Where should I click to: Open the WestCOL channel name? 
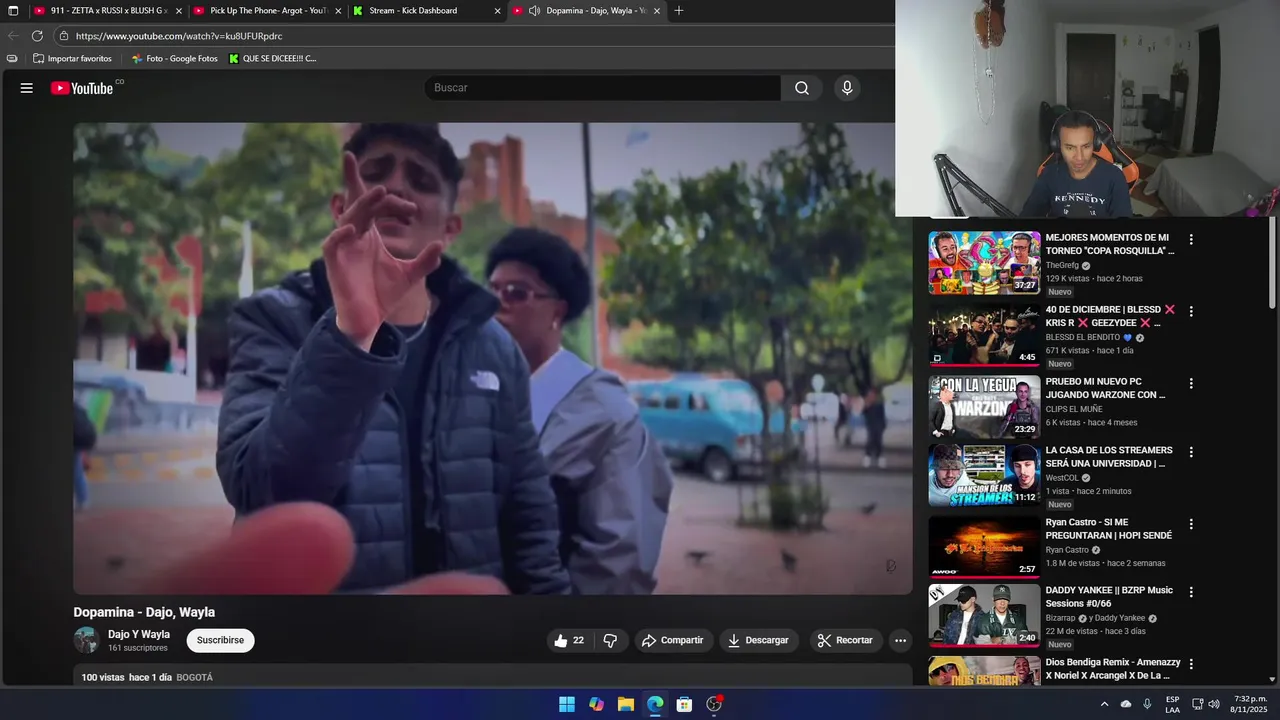click(x=1062, y=478)
